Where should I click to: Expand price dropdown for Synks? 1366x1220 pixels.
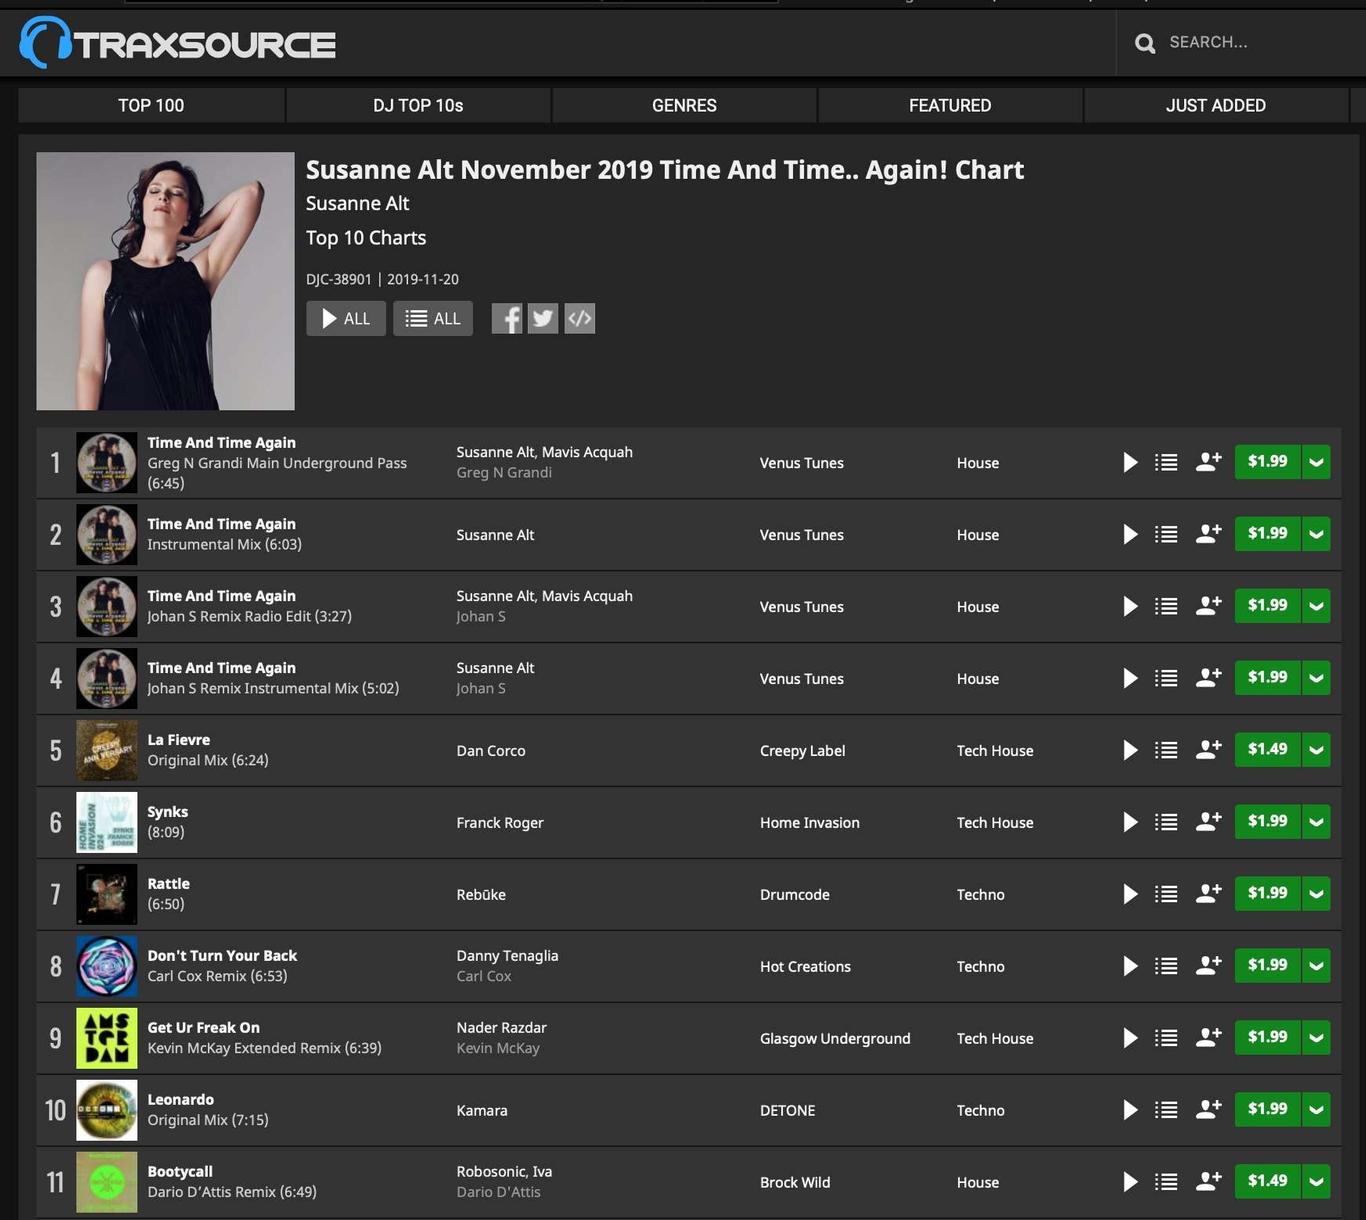tap(1316, 822)
